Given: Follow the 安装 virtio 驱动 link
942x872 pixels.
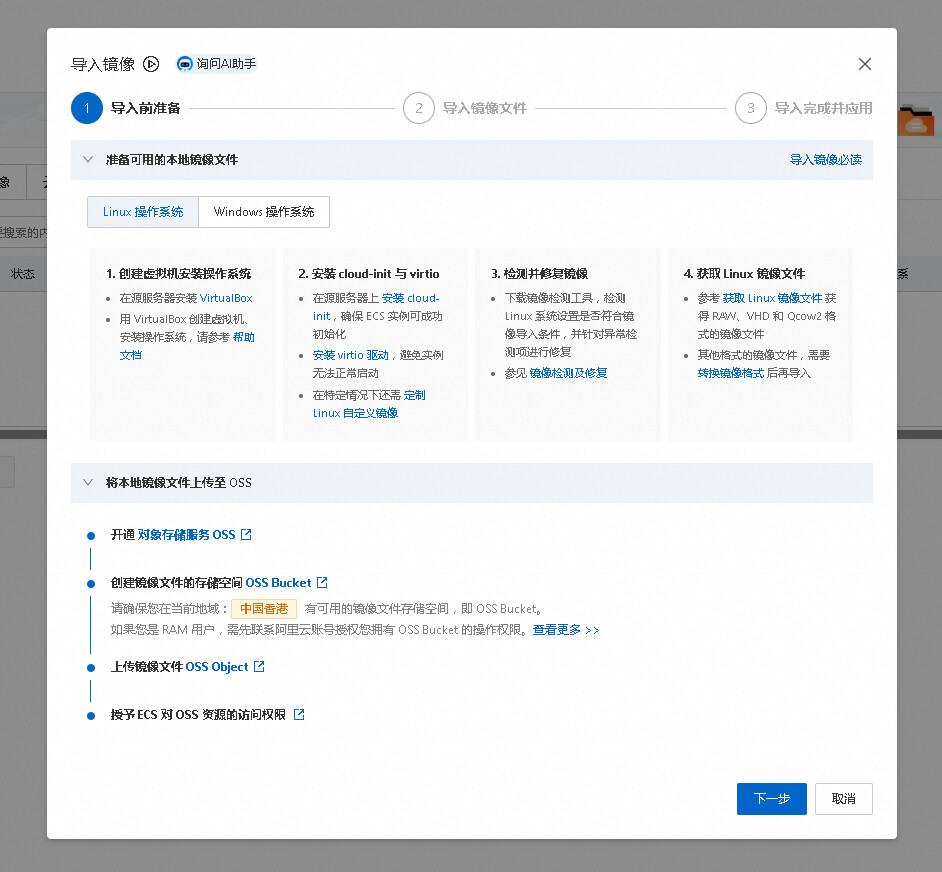Looking at the screenshot, I should point(350,355).
